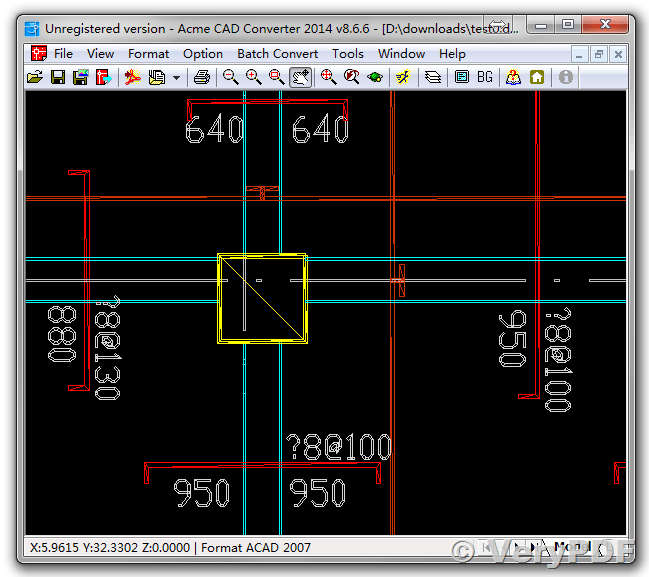649x577 pixels.
Task: Click the Zoom In magnifier
Action: coord(254,77)
